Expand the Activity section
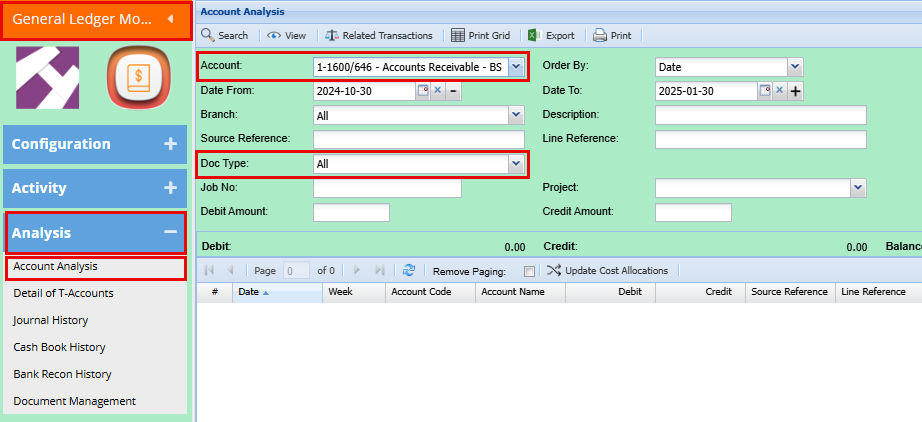The height and width of the screenshot is (422, 922). pyautogui.click(x=171, y=188)
